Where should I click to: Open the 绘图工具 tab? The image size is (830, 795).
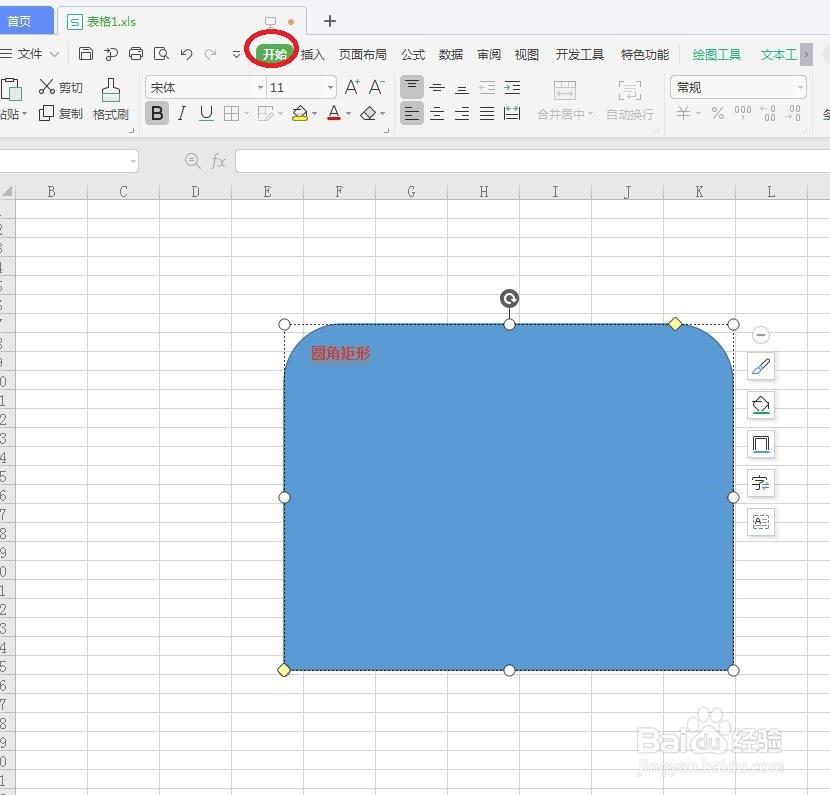[x=715, y=54]
